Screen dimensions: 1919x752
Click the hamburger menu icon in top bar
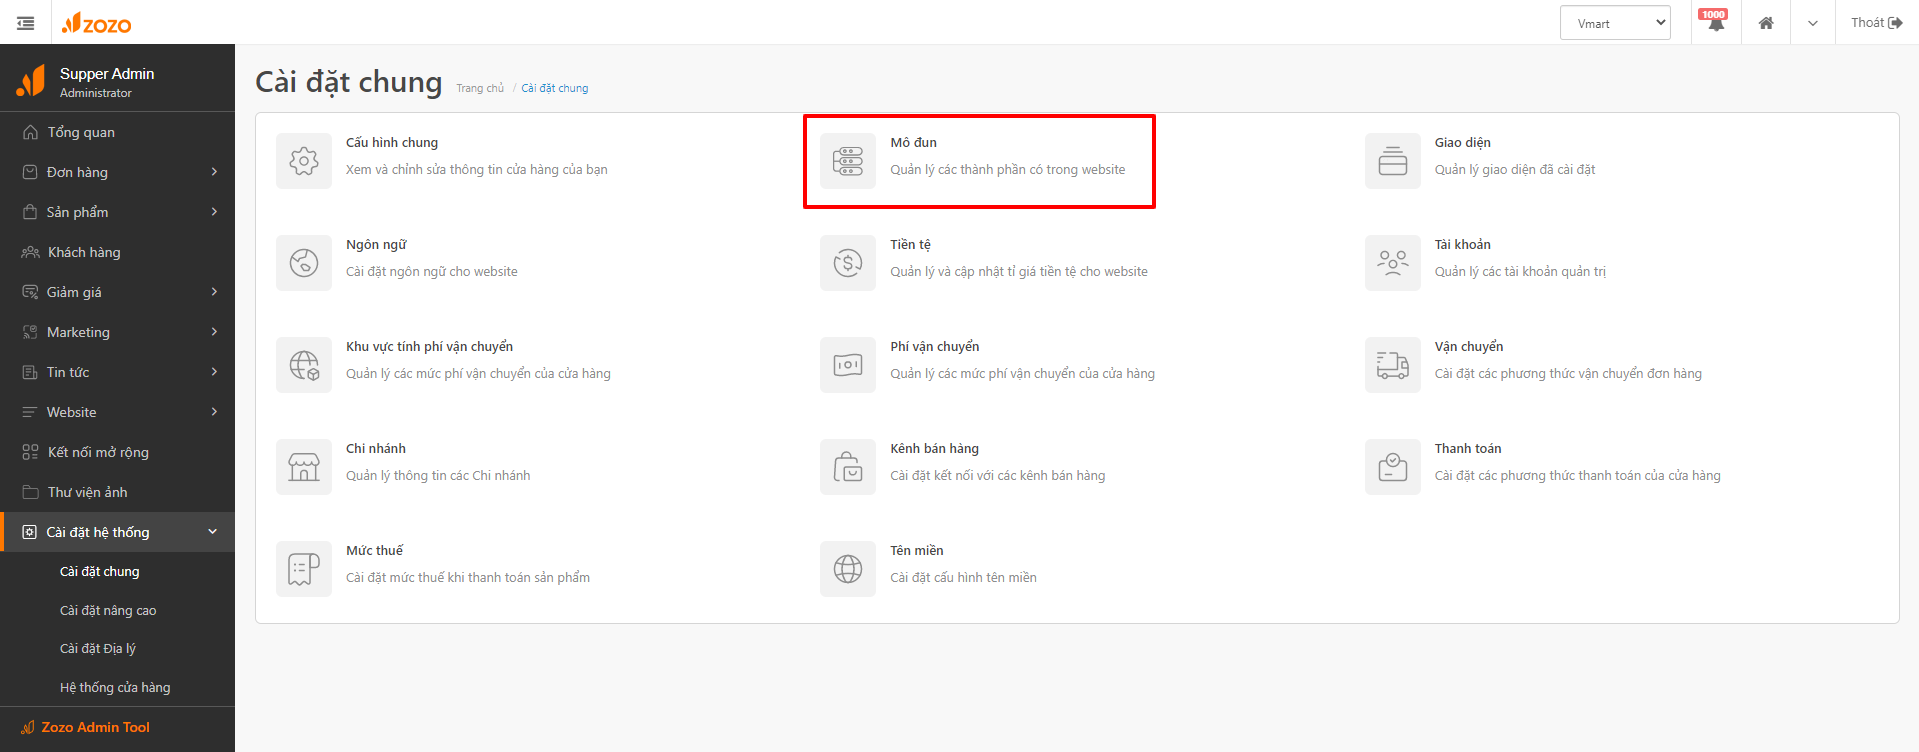click(x=26, y=23)
